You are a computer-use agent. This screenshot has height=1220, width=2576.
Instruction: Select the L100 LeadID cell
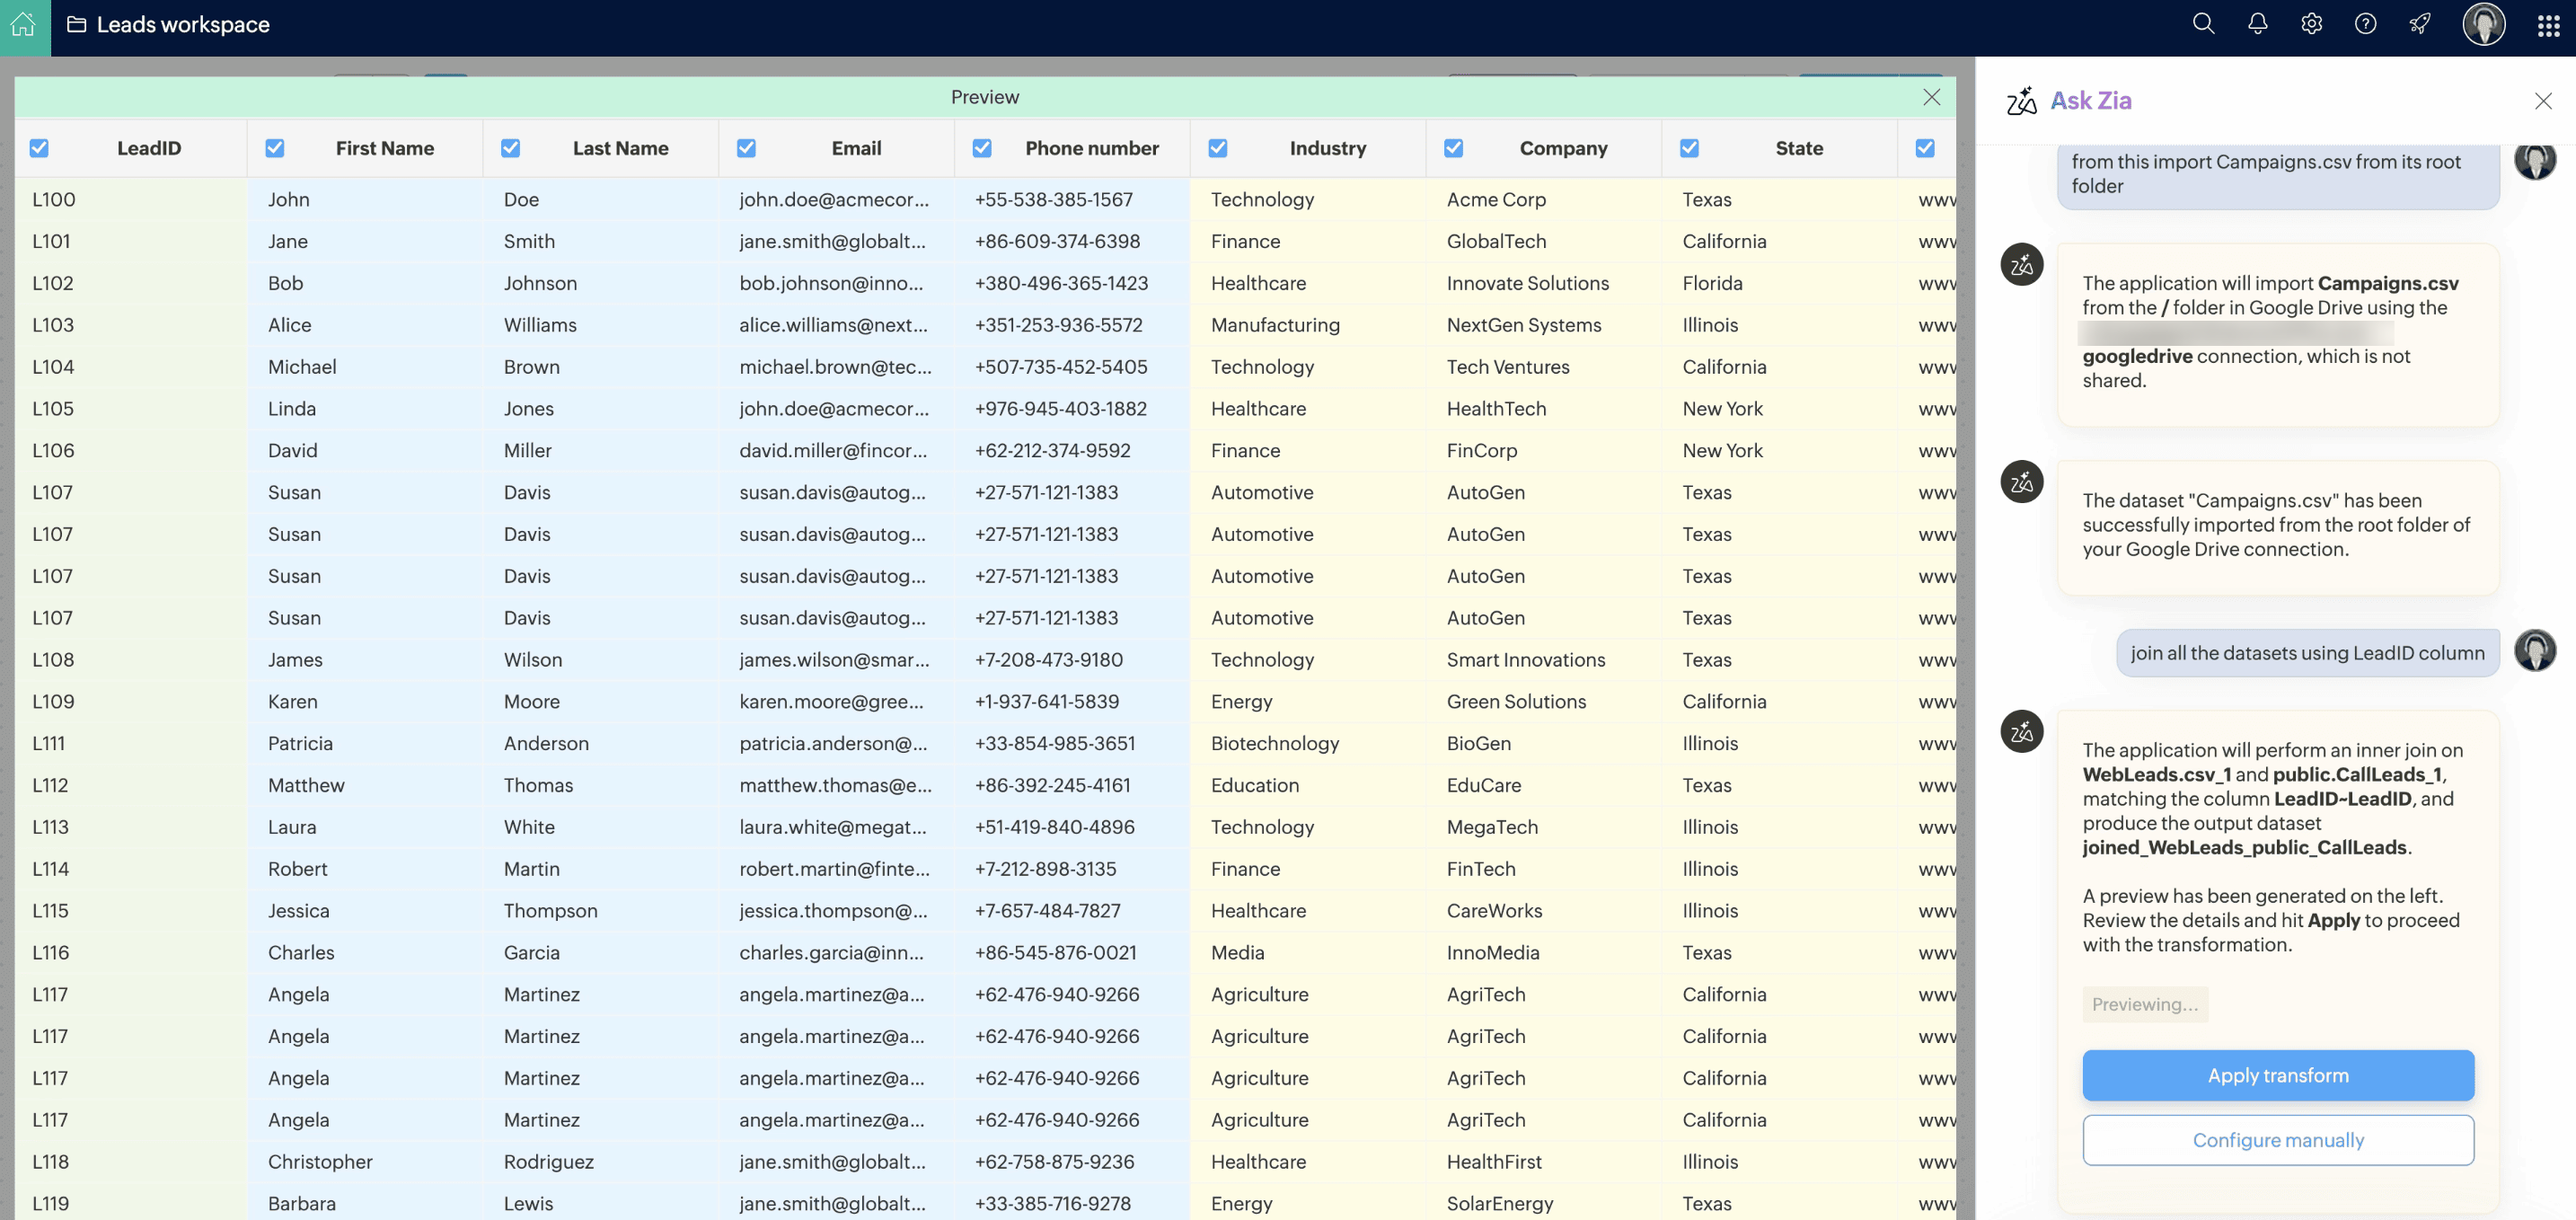(x=54, y=199)
